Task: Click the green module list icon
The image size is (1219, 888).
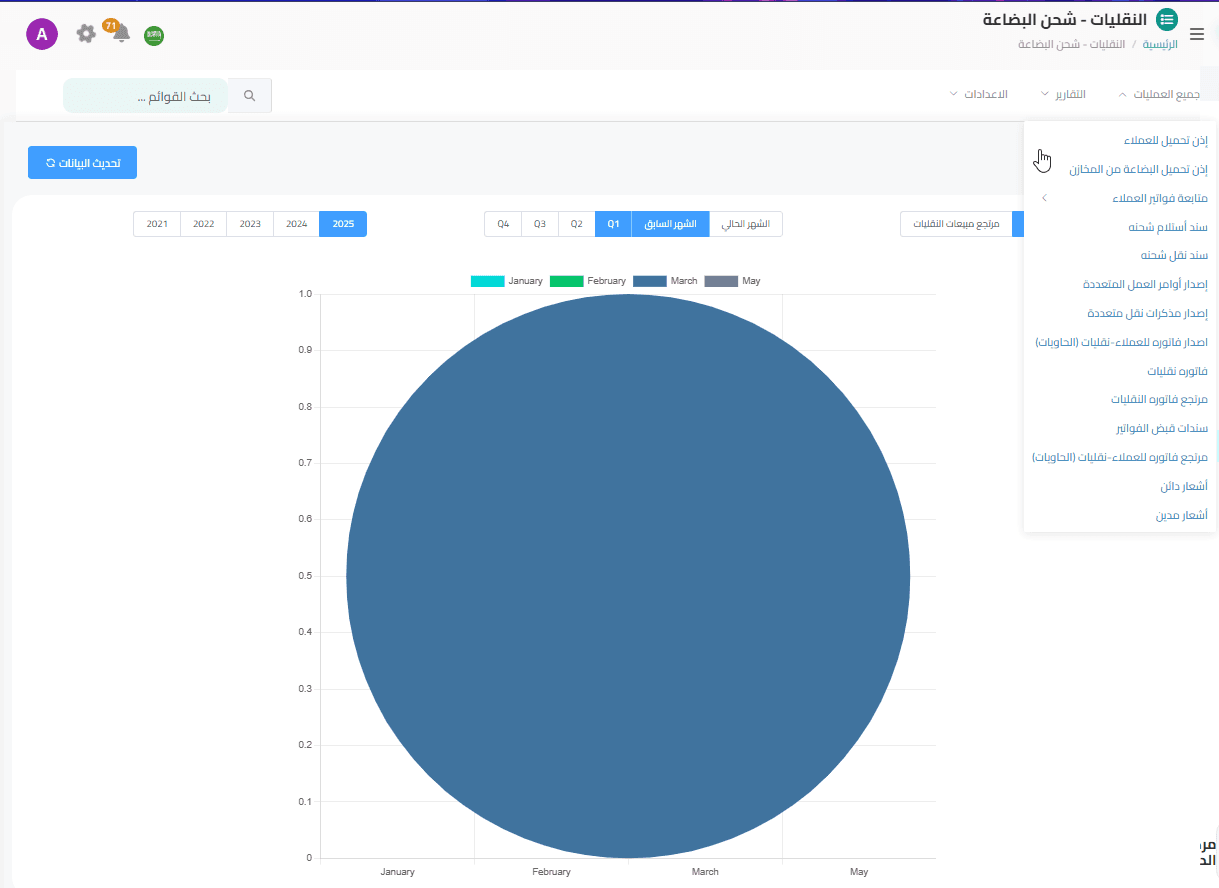Action: tap(1166, 19)
